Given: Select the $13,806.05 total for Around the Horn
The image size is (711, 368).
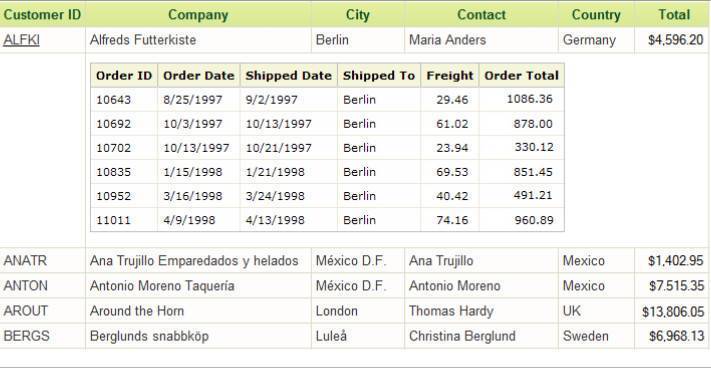Looking at the screenshot, I should pos(673,311).
